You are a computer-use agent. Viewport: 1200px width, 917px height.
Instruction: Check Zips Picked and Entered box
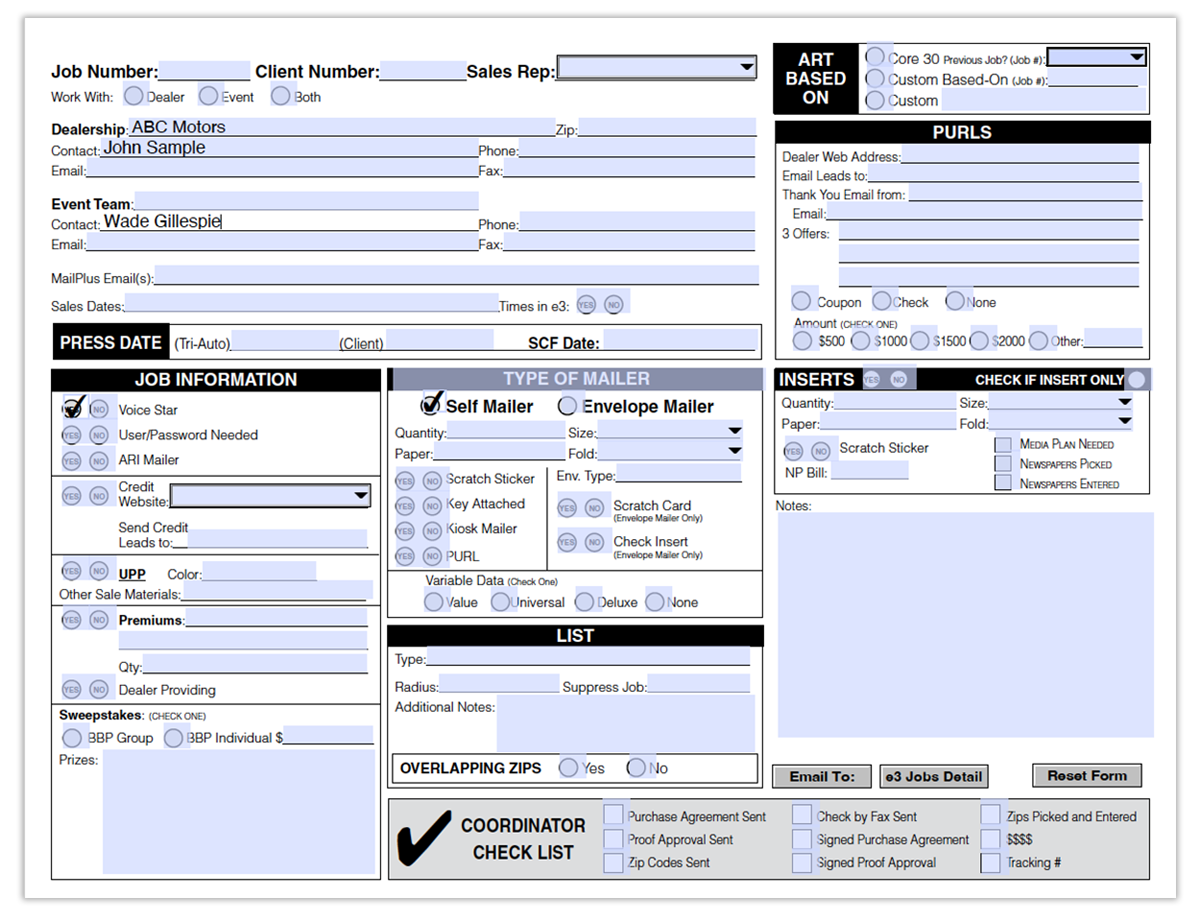990,816
